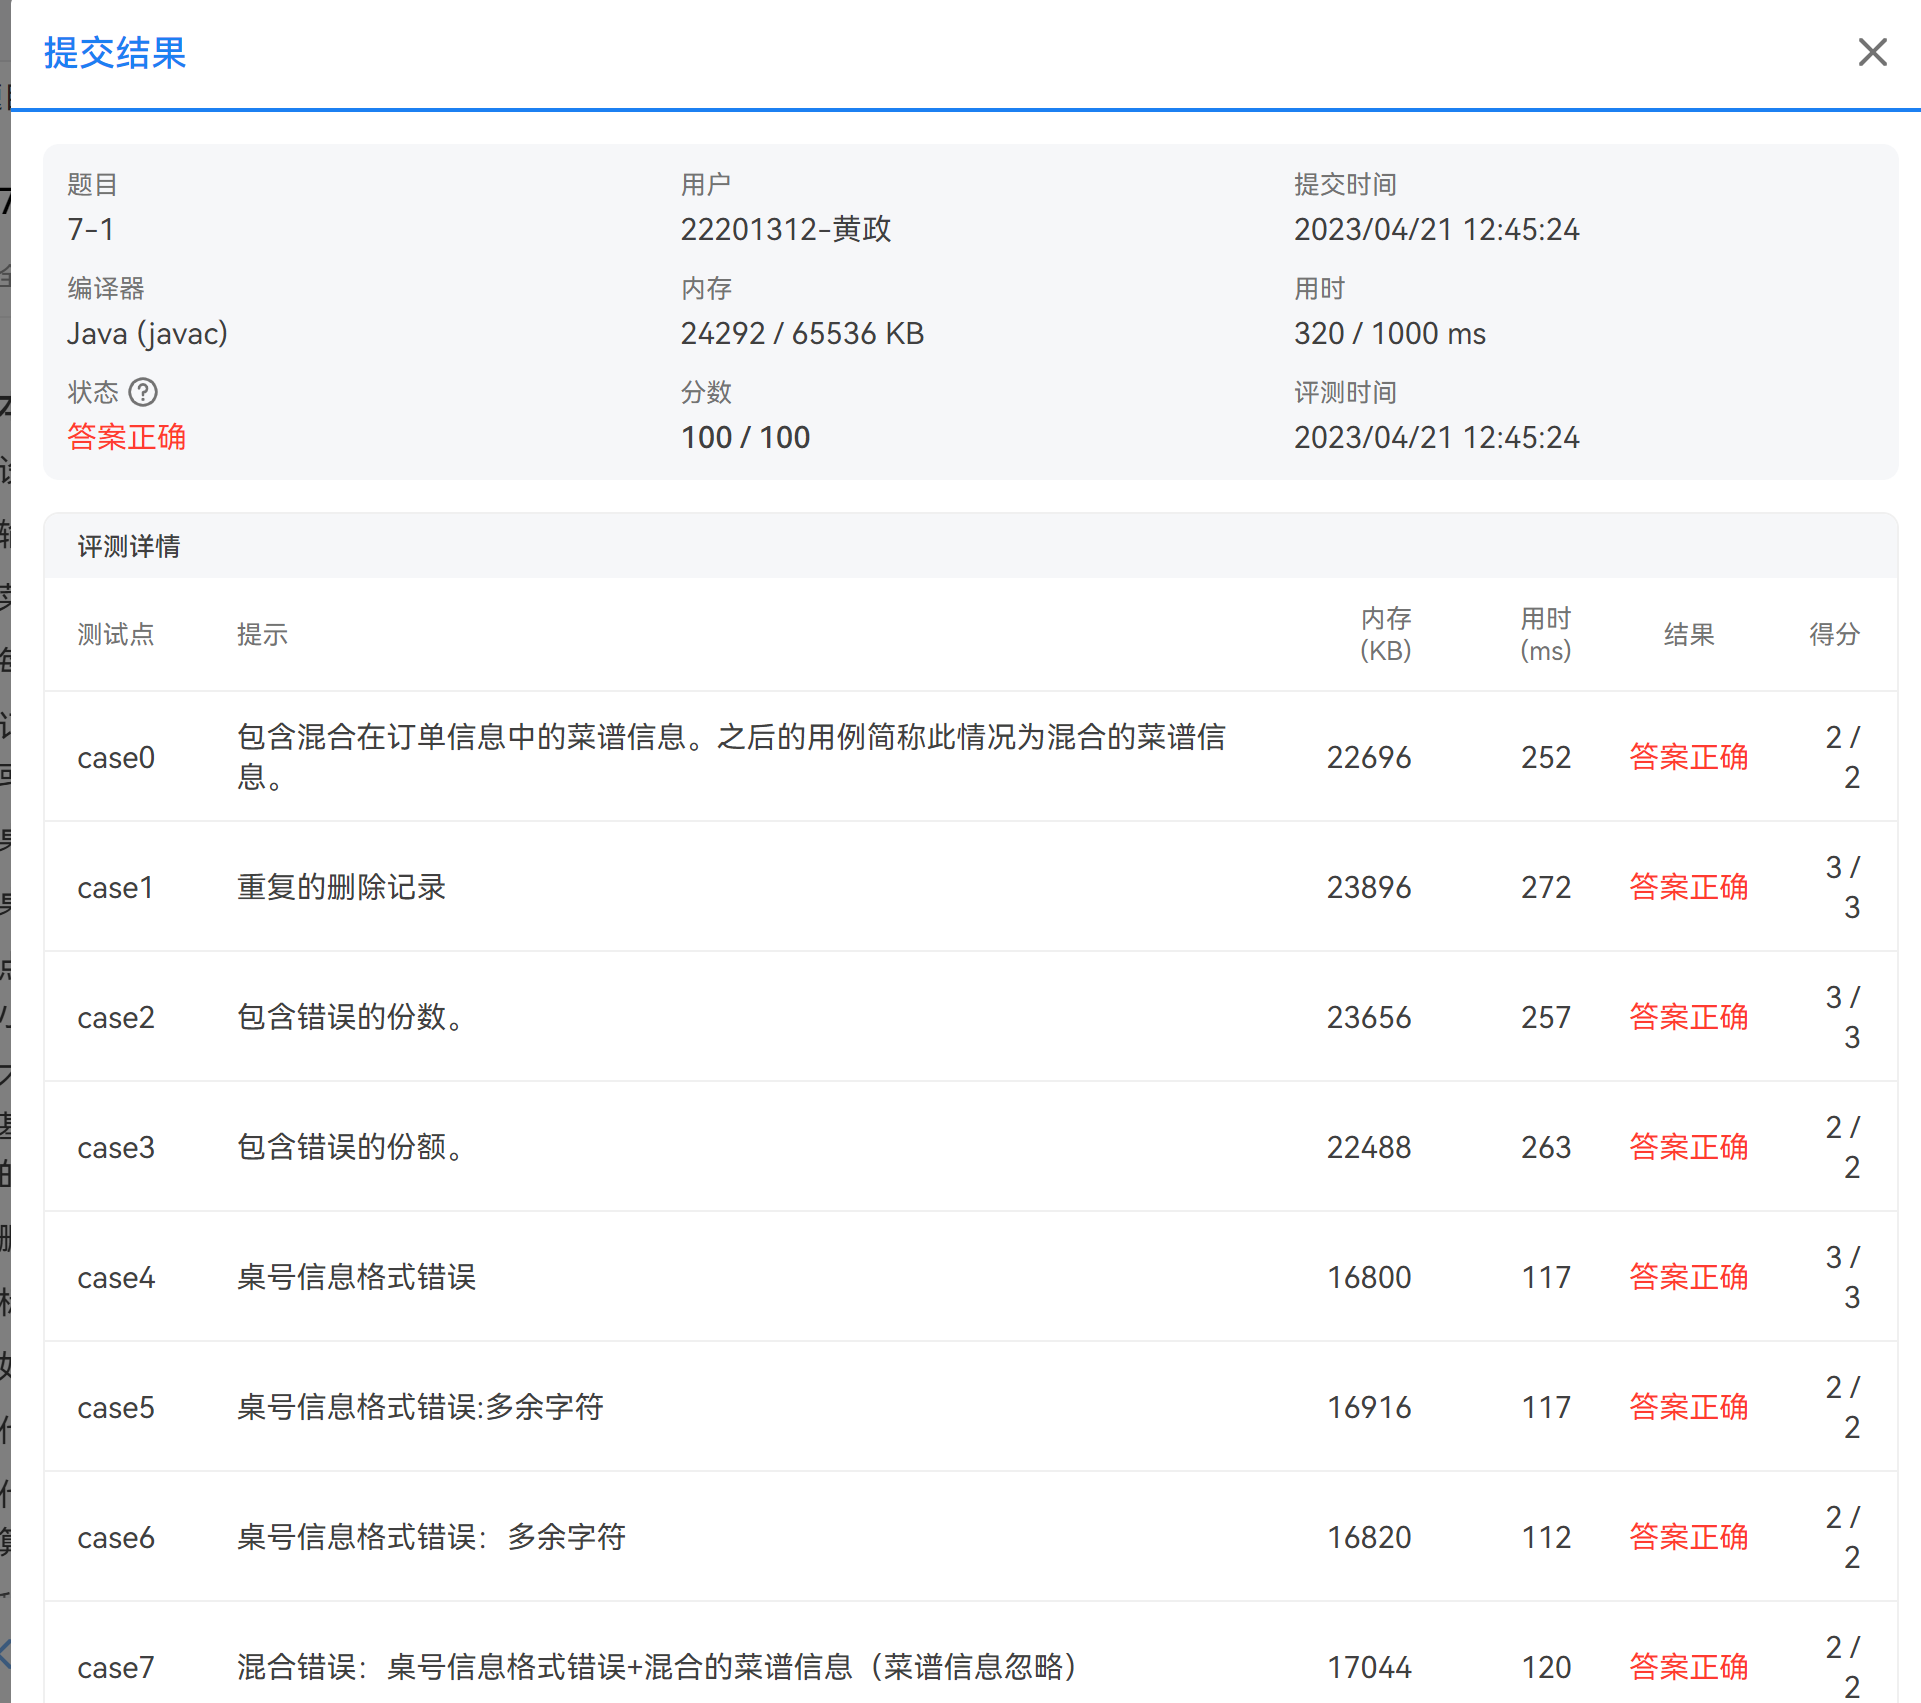This screenshot has height=1703, width=1921.
Task: Click the case7 混合错误 hint text
Action: pyautogui.click(x=656, y=1667)
